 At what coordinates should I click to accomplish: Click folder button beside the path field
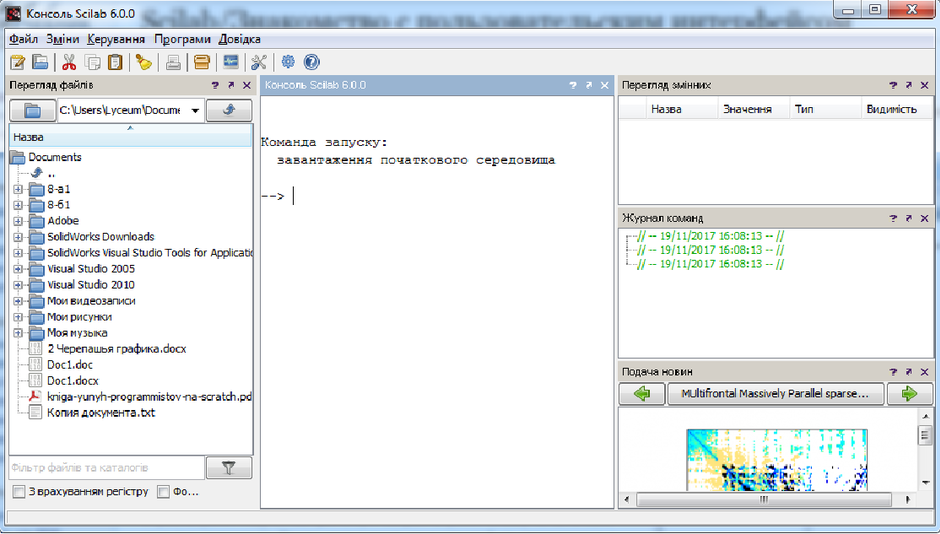coord(32,110)
